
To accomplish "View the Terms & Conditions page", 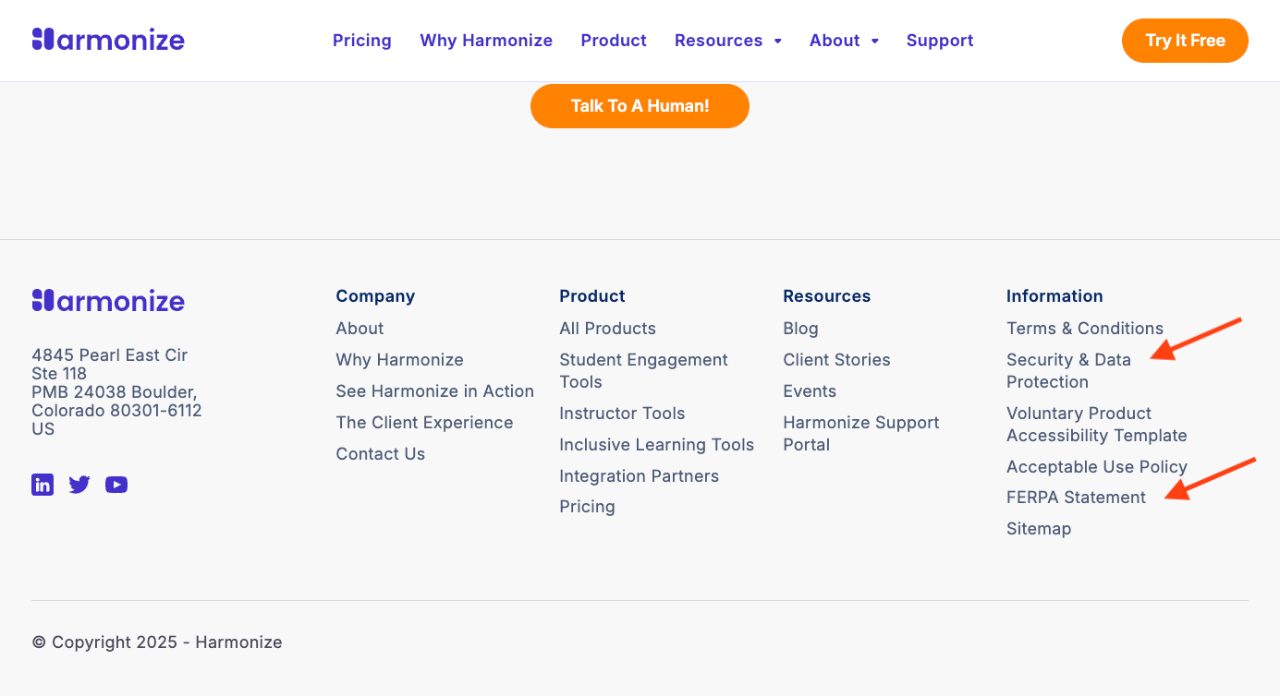I will pyautogui.click(x=1085, y=328).
